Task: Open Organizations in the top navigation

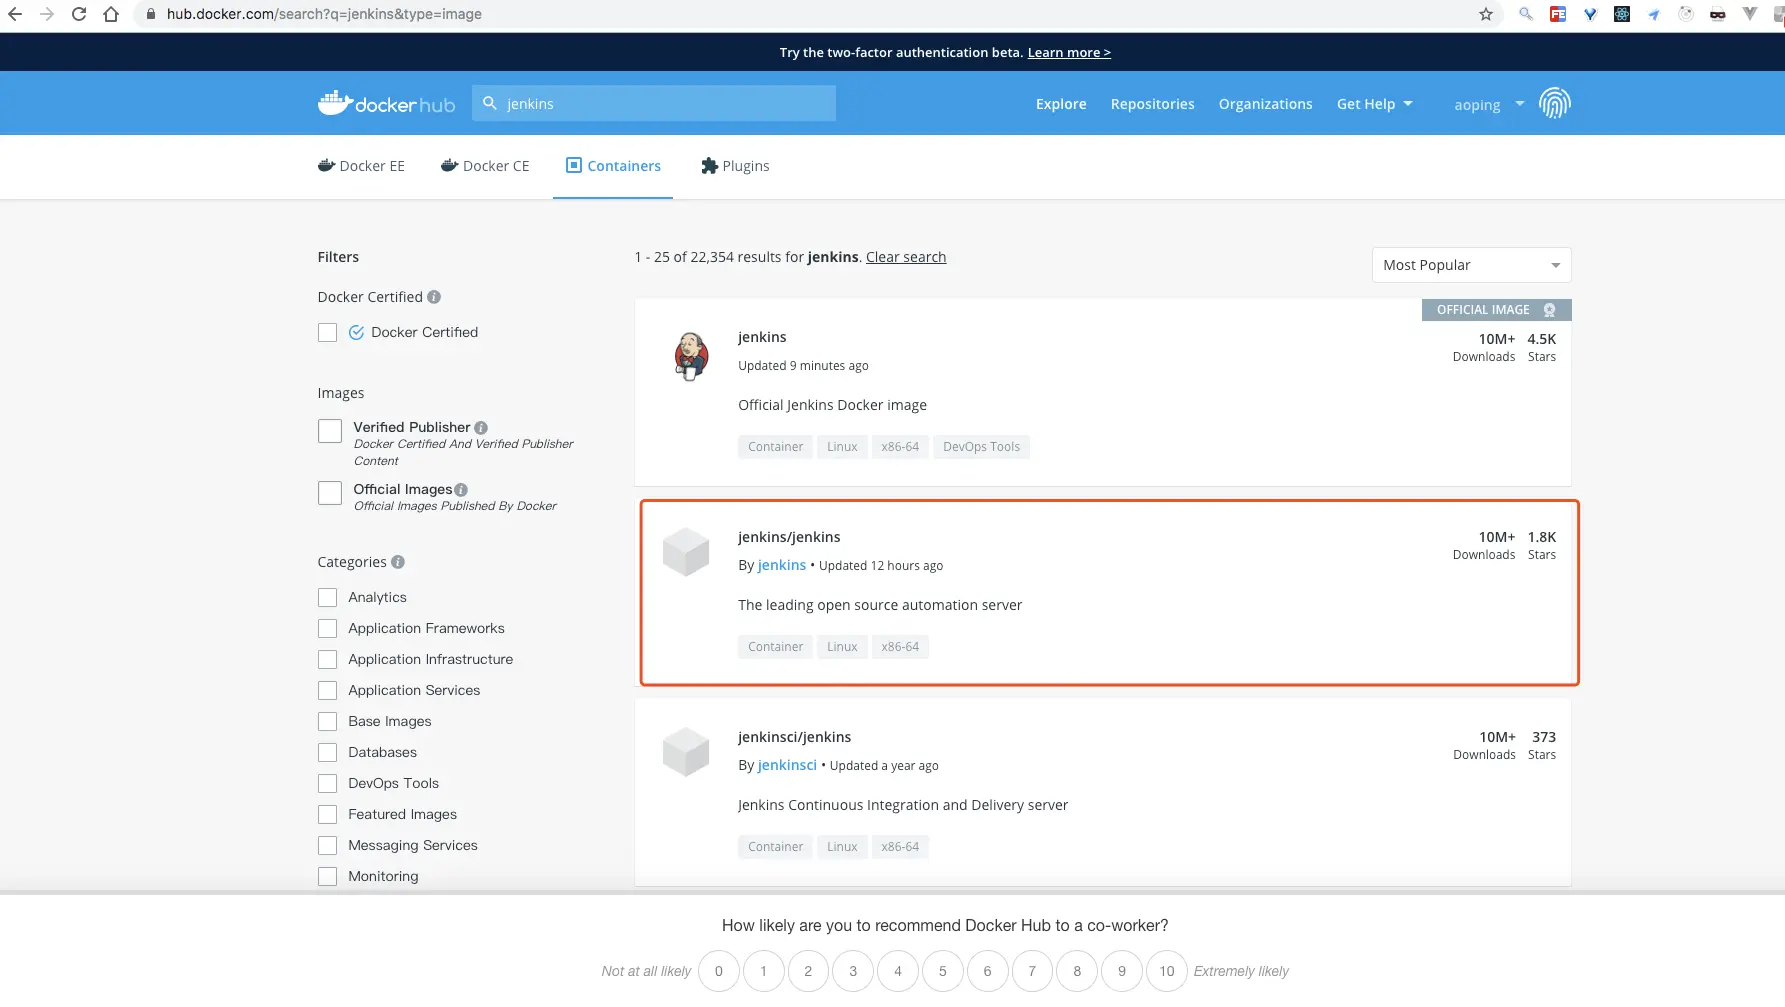Action: point(1265,104)
